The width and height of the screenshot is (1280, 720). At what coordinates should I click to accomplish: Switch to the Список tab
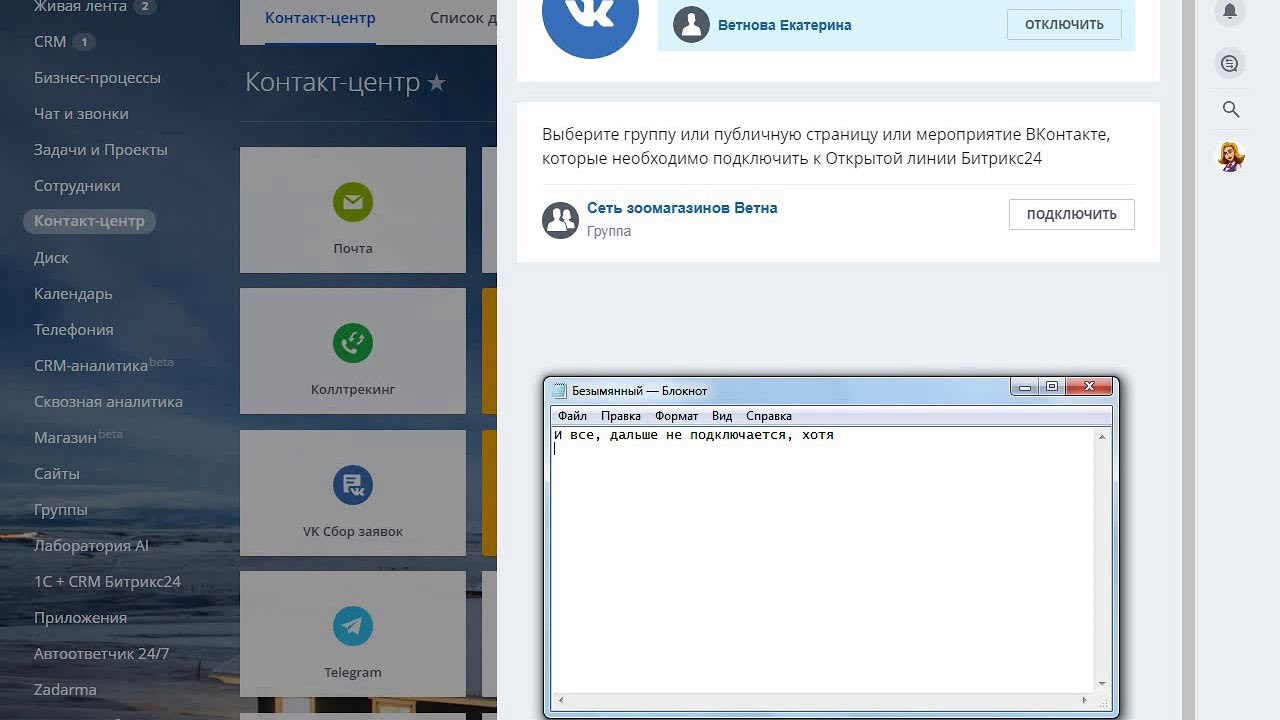pyautogui.click(x=463, y=18)
